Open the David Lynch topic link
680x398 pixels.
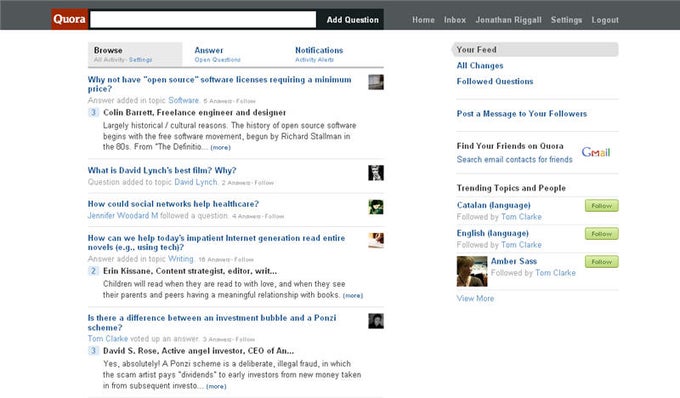196,182
